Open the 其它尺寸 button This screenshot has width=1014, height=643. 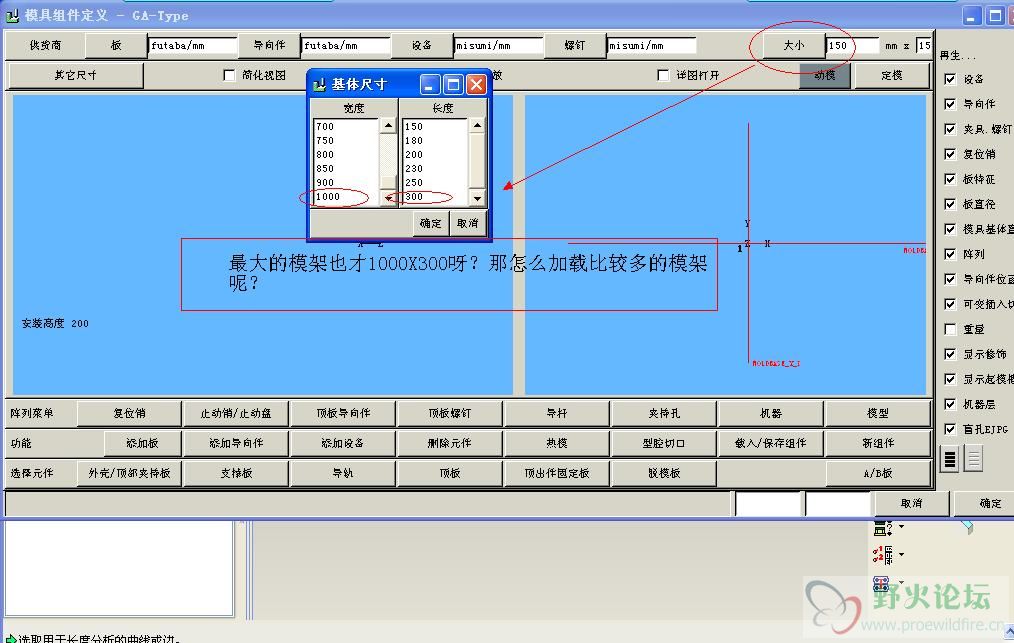(x=75, y=75)
